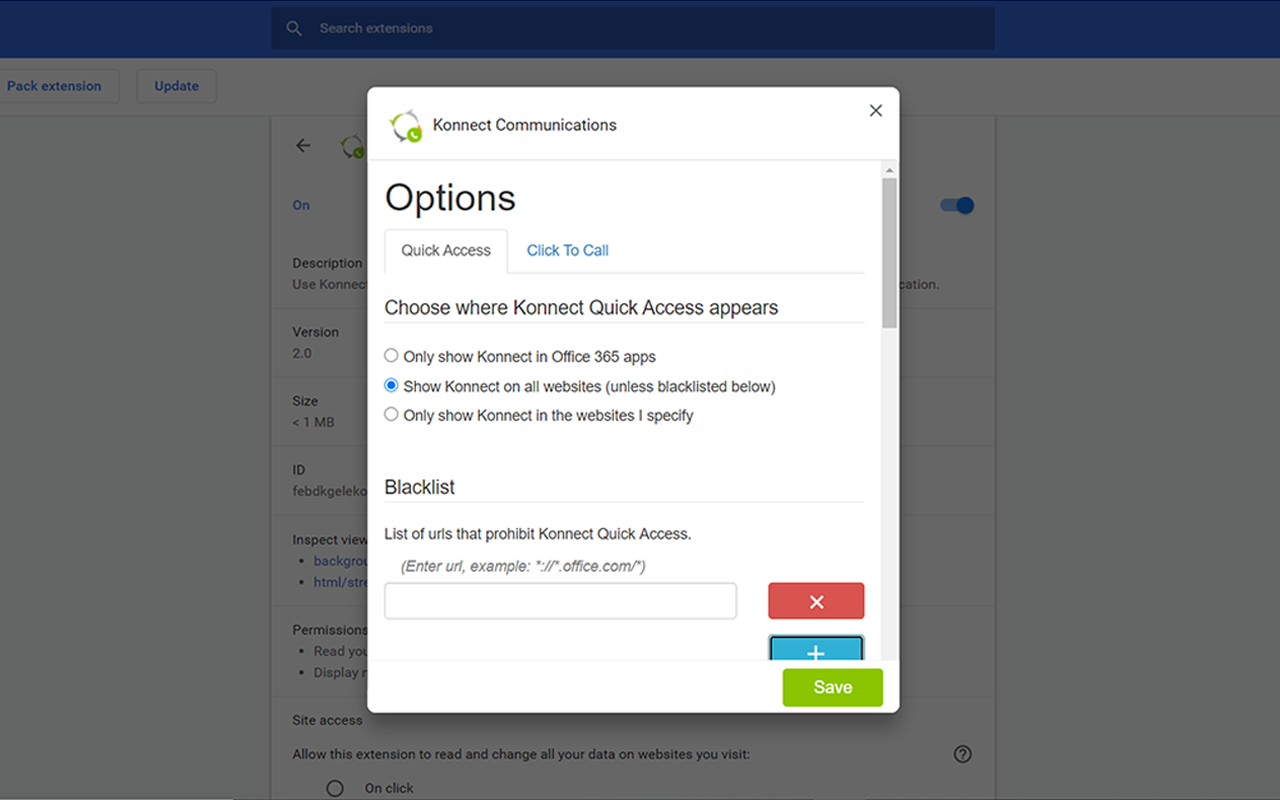
Task: Remove blacklist entry with red X button
Action: tap(816, 601)
